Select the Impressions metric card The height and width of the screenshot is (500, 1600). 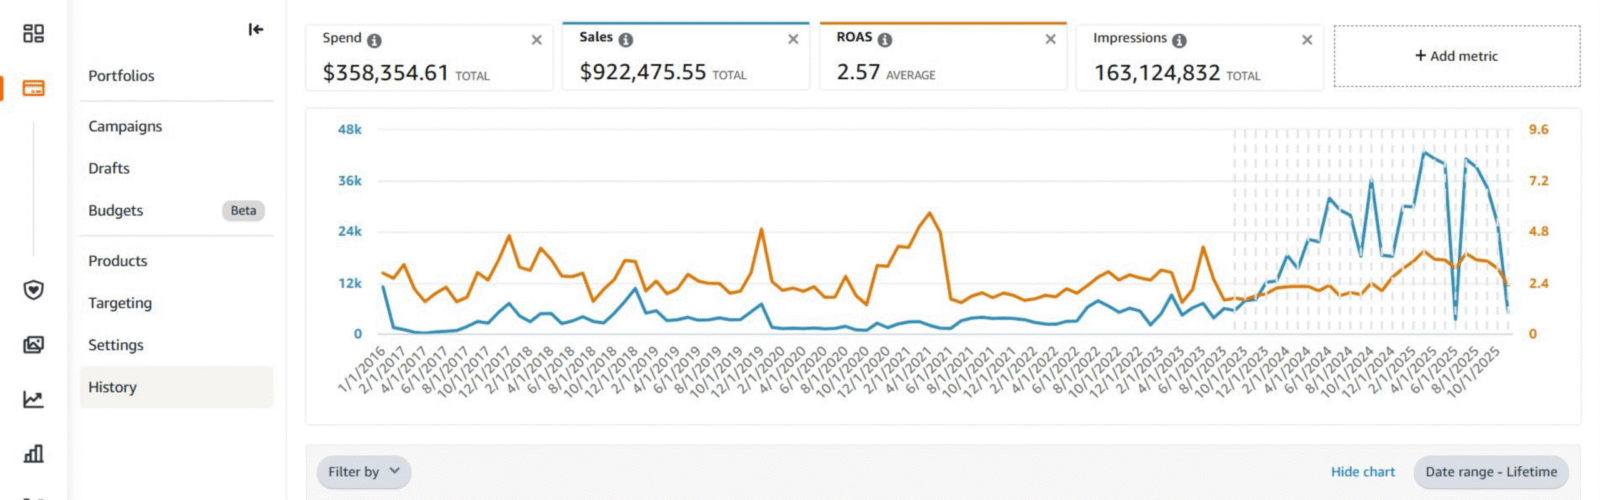[1199, 58]
